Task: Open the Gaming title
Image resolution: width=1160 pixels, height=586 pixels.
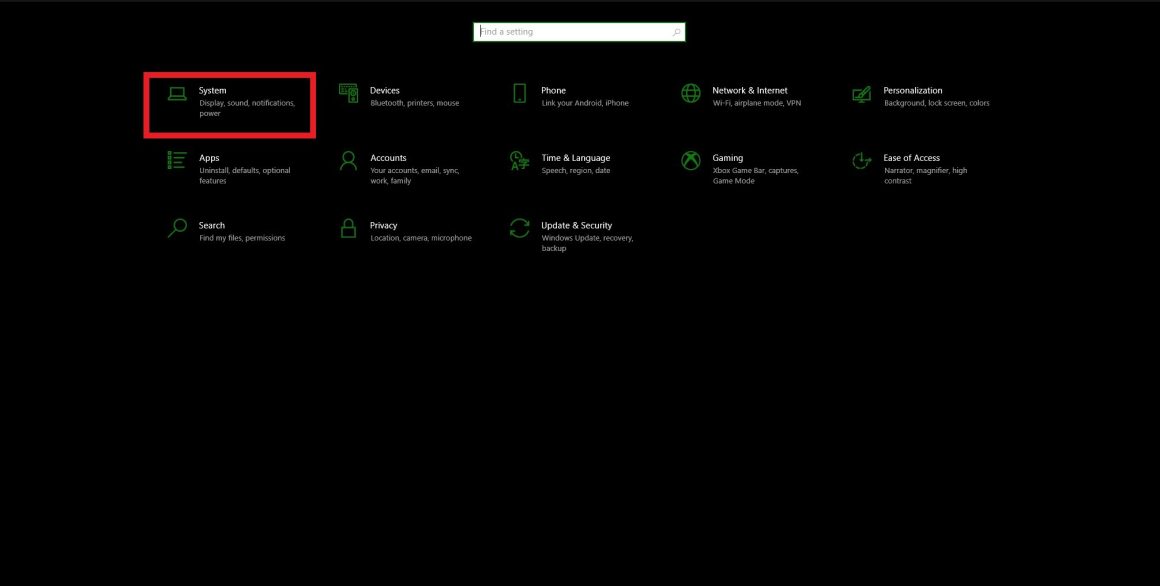Action: click(728, 158)
